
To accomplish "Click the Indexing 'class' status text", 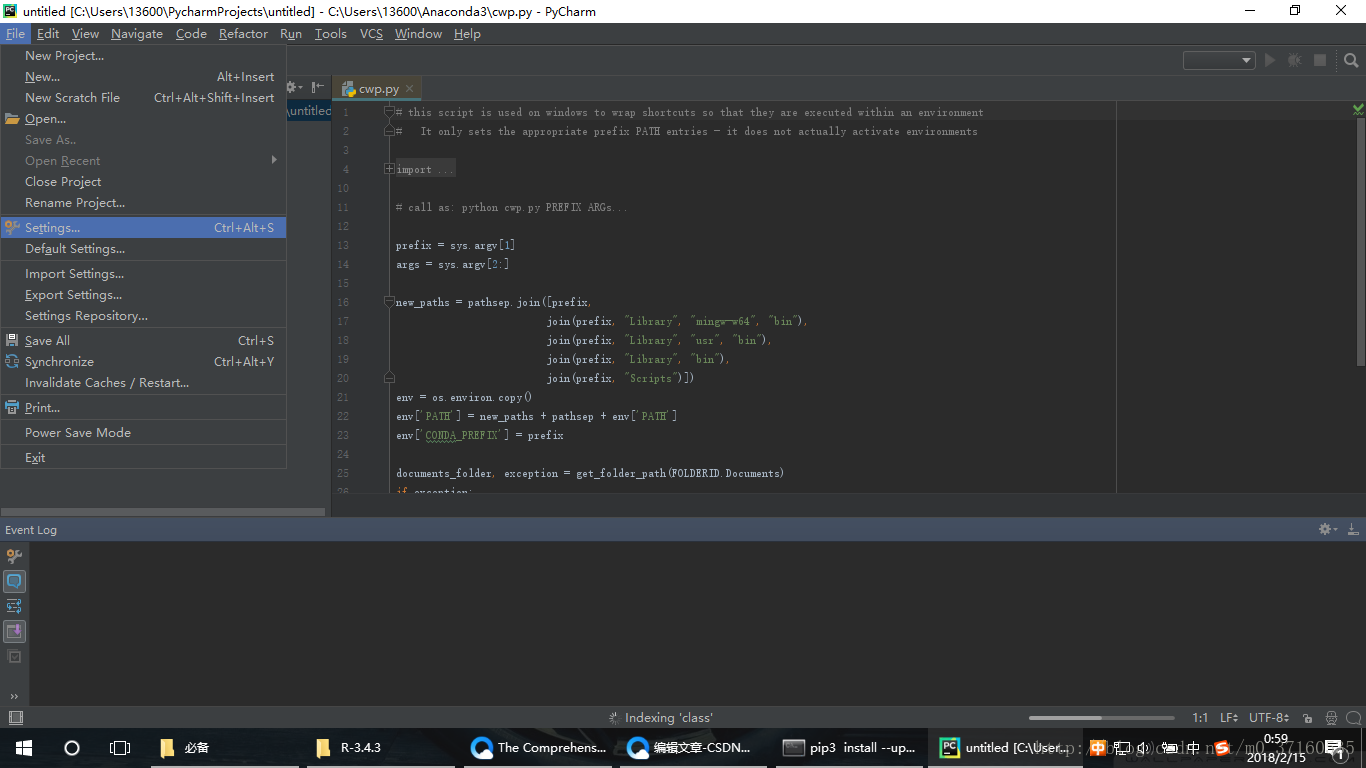I will [x=669, y=718].
